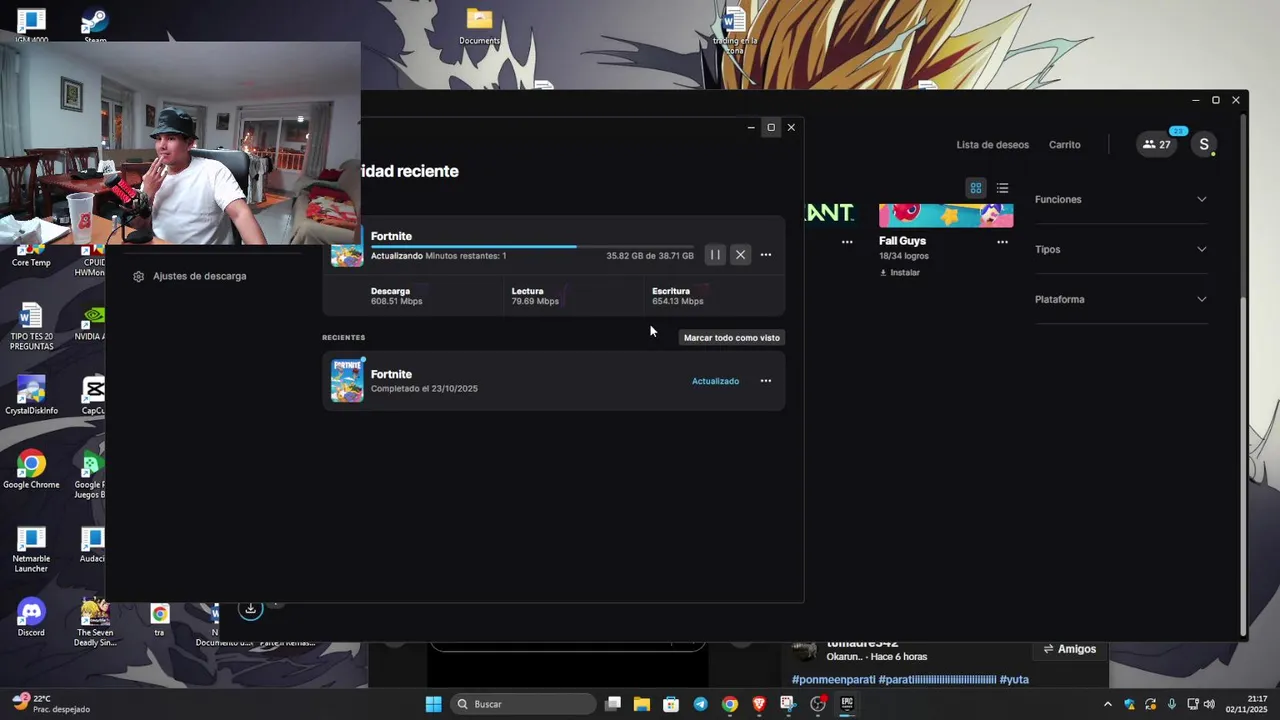Image resolution: width=1280 pixels, height=720 pixels.
Task: Open The Seven Deadly Sins shortcut
Action: pos(95,622)
